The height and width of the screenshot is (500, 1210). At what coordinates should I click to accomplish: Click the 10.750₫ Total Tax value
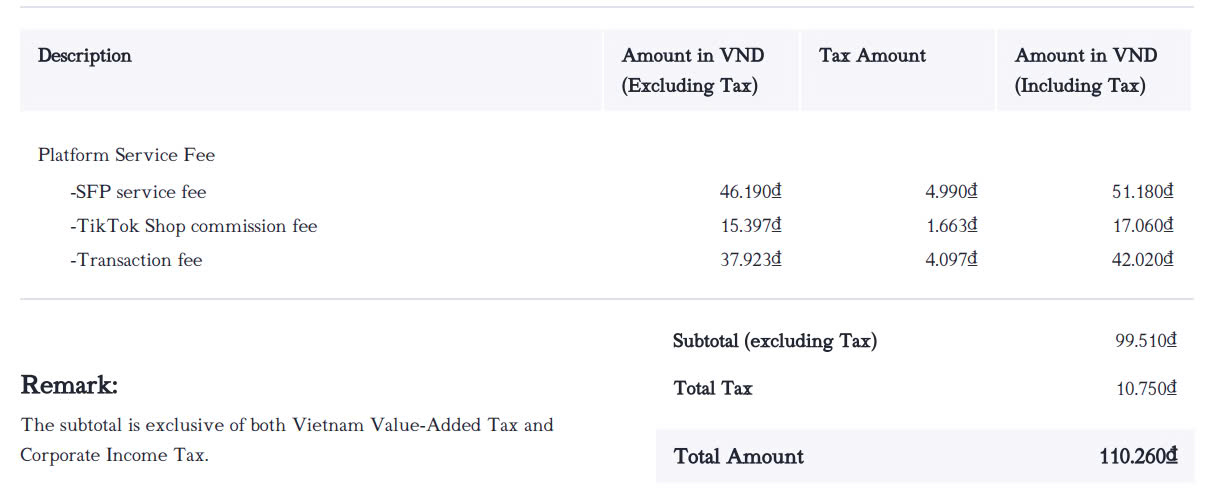(x=1146, y=388)
